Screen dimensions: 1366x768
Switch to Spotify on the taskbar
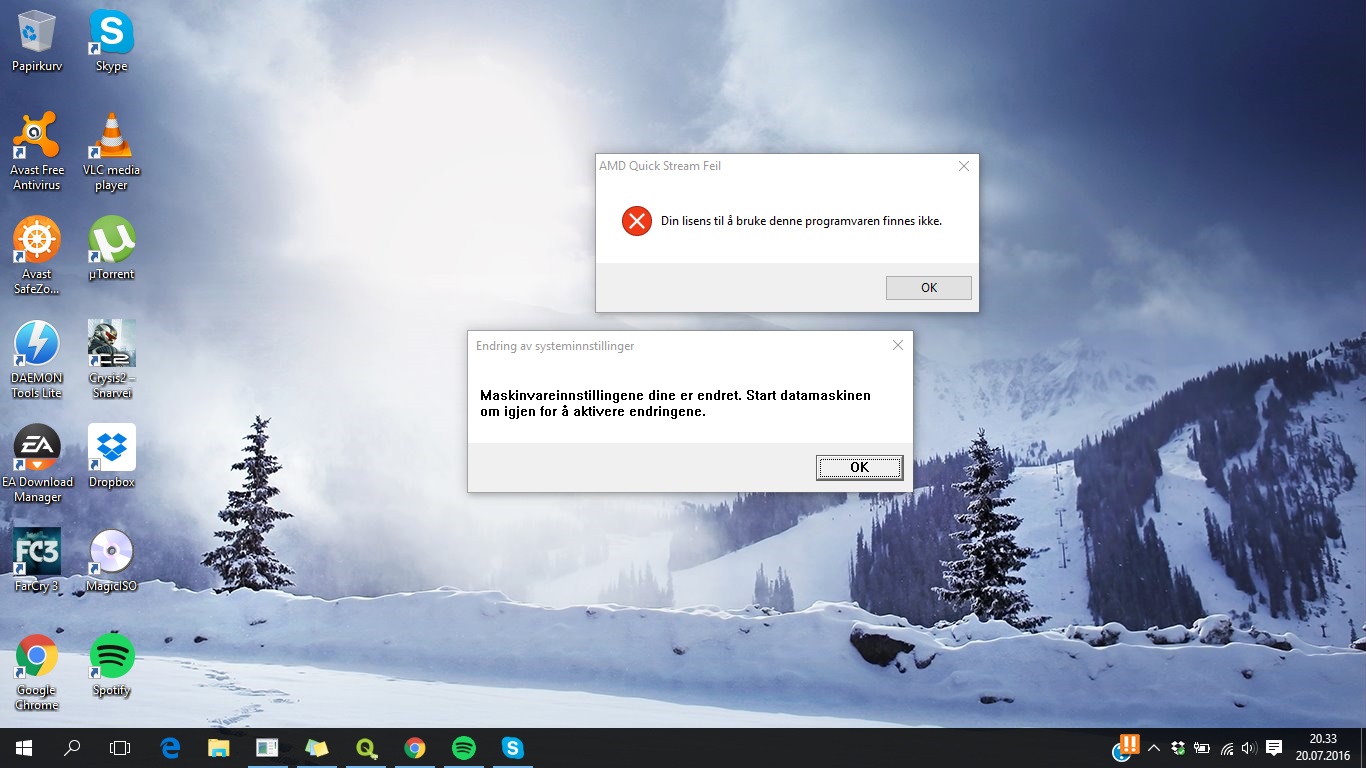tap(463, 748)
